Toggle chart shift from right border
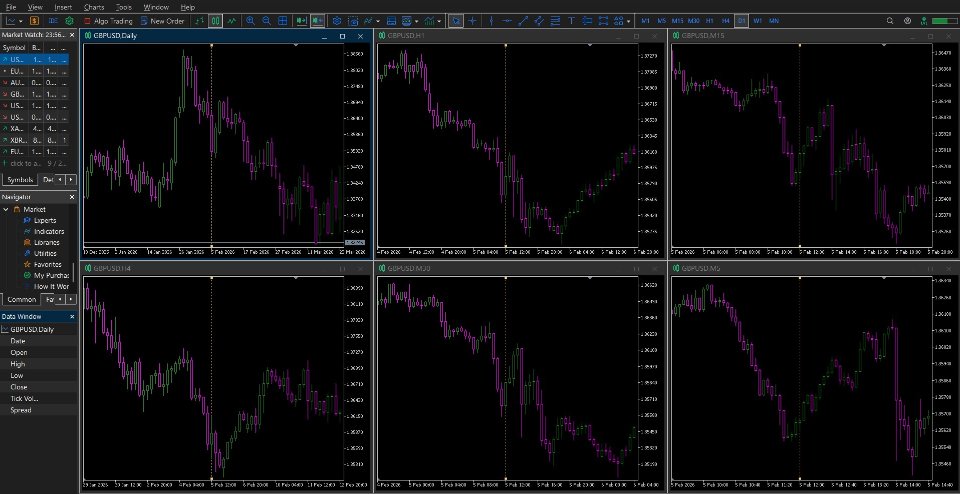This screenshot has height=494, width=960. (x=317, y=21)
